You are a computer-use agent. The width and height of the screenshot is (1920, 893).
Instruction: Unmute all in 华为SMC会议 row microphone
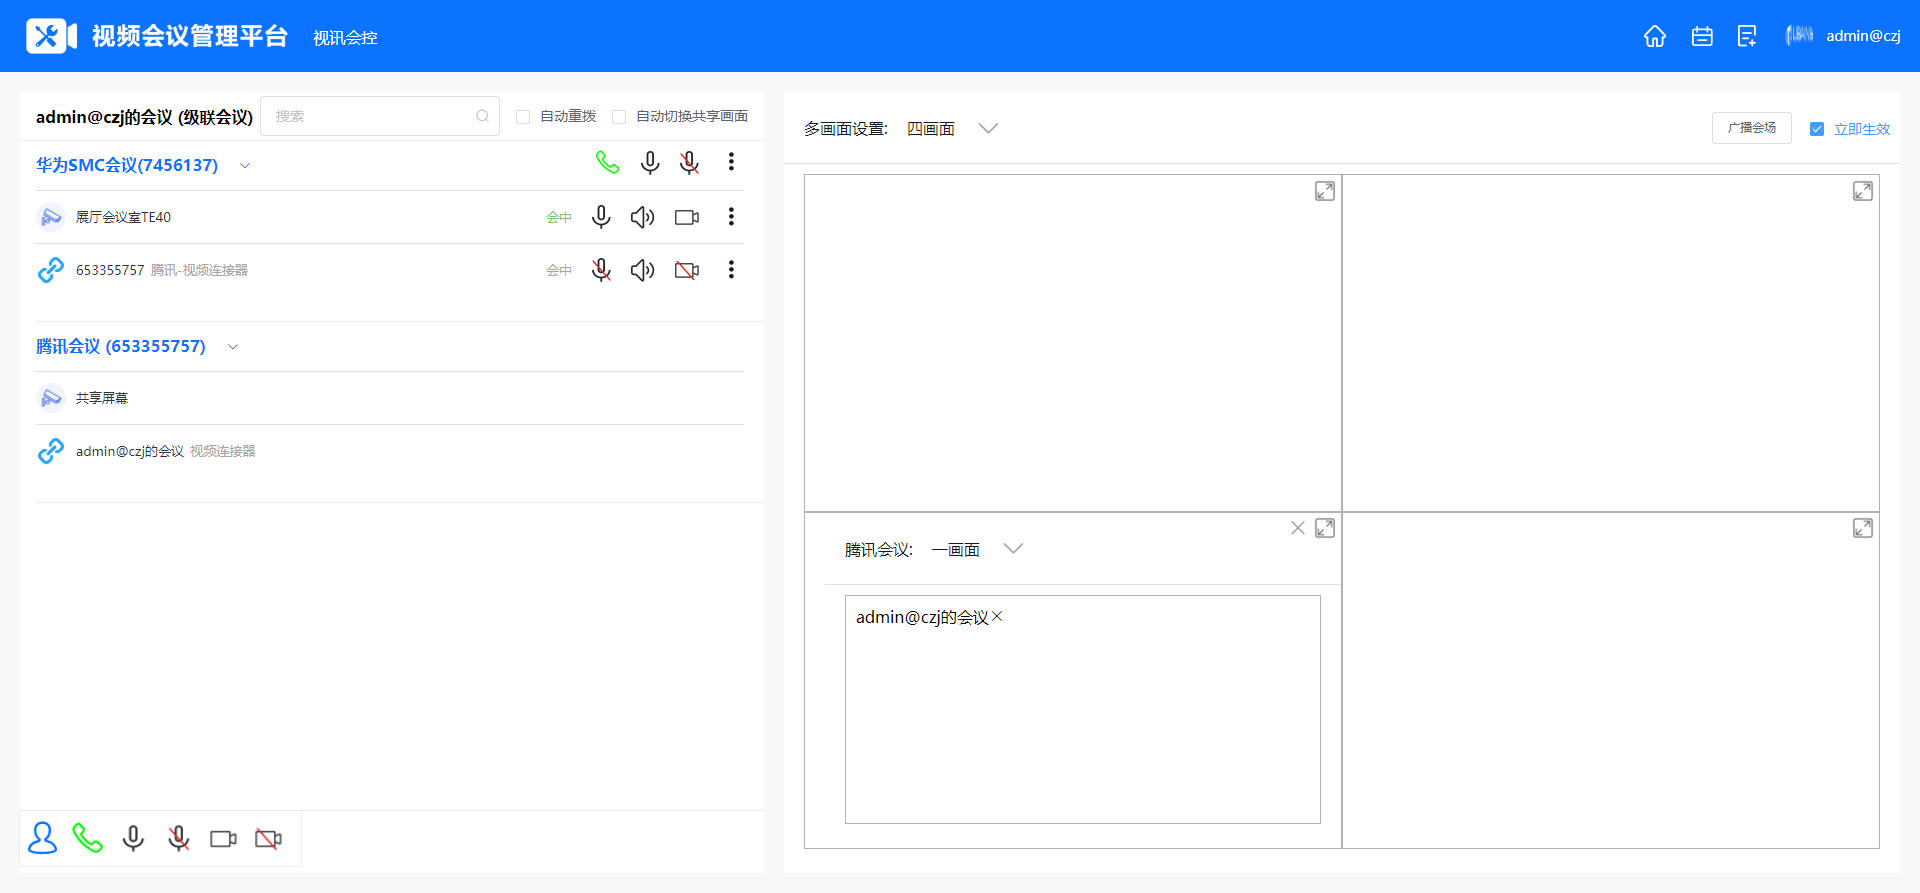[x=650, y=162]
